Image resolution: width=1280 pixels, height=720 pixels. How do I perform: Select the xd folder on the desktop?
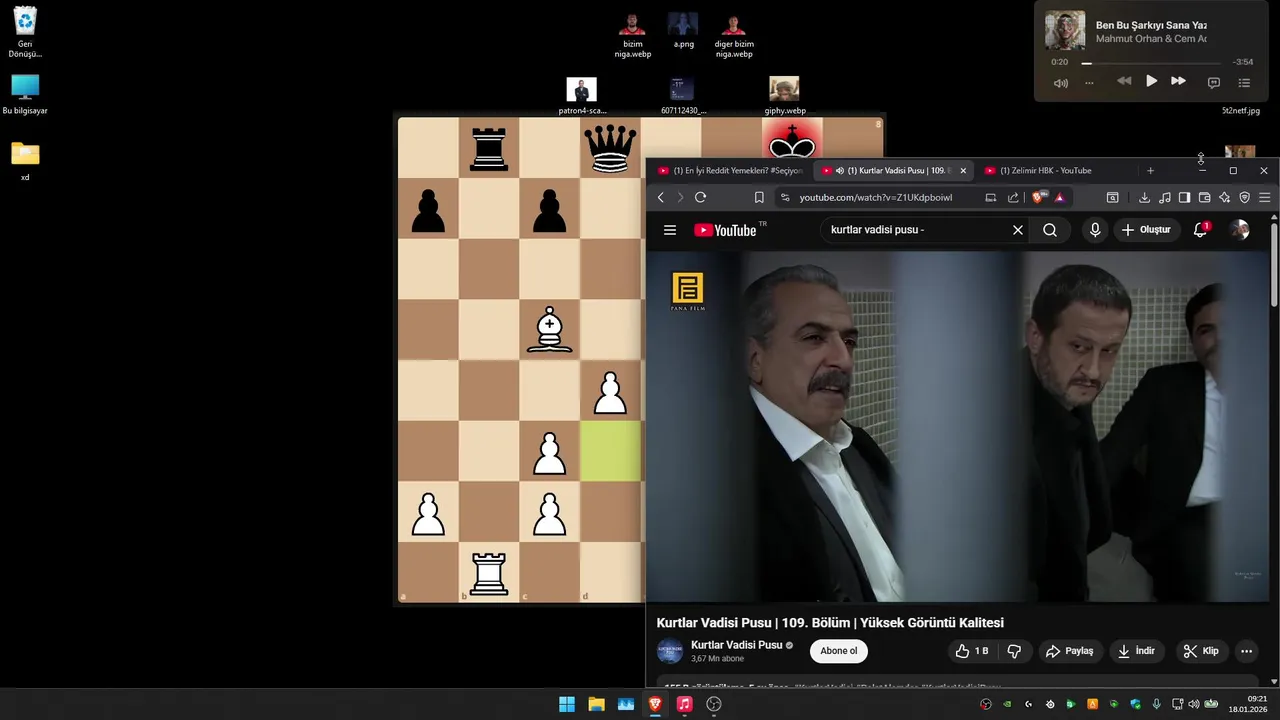tap(25, 161)
